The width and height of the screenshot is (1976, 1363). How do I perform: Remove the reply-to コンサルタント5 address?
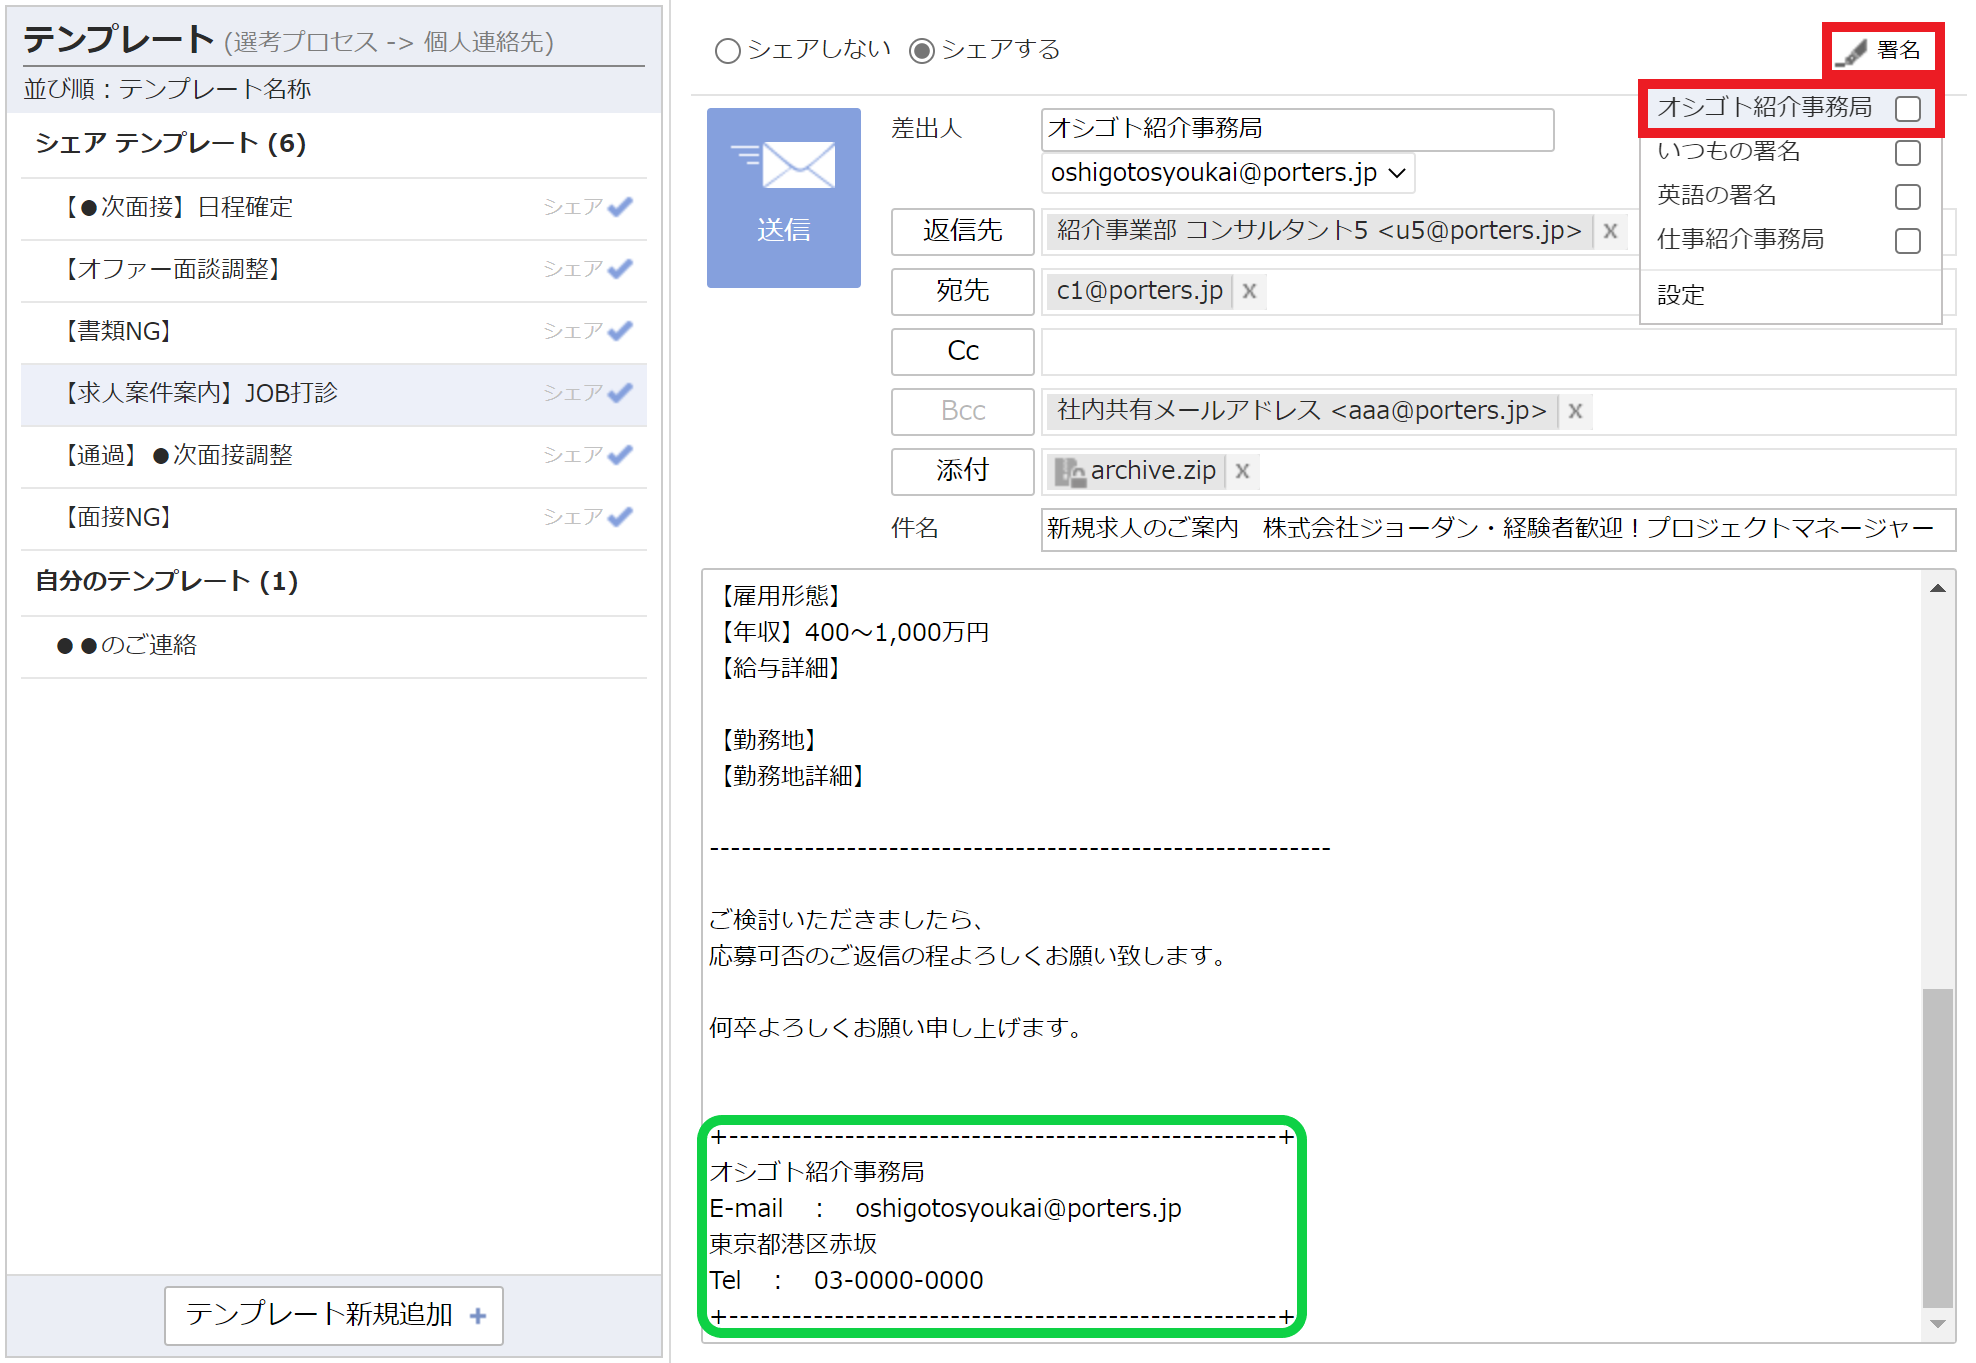coord(1610,231)
